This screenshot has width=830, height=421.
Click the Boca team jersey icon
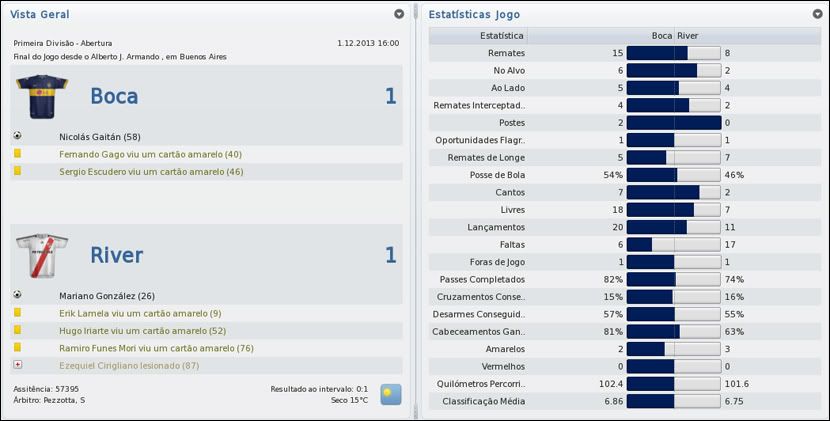(41, 97)
